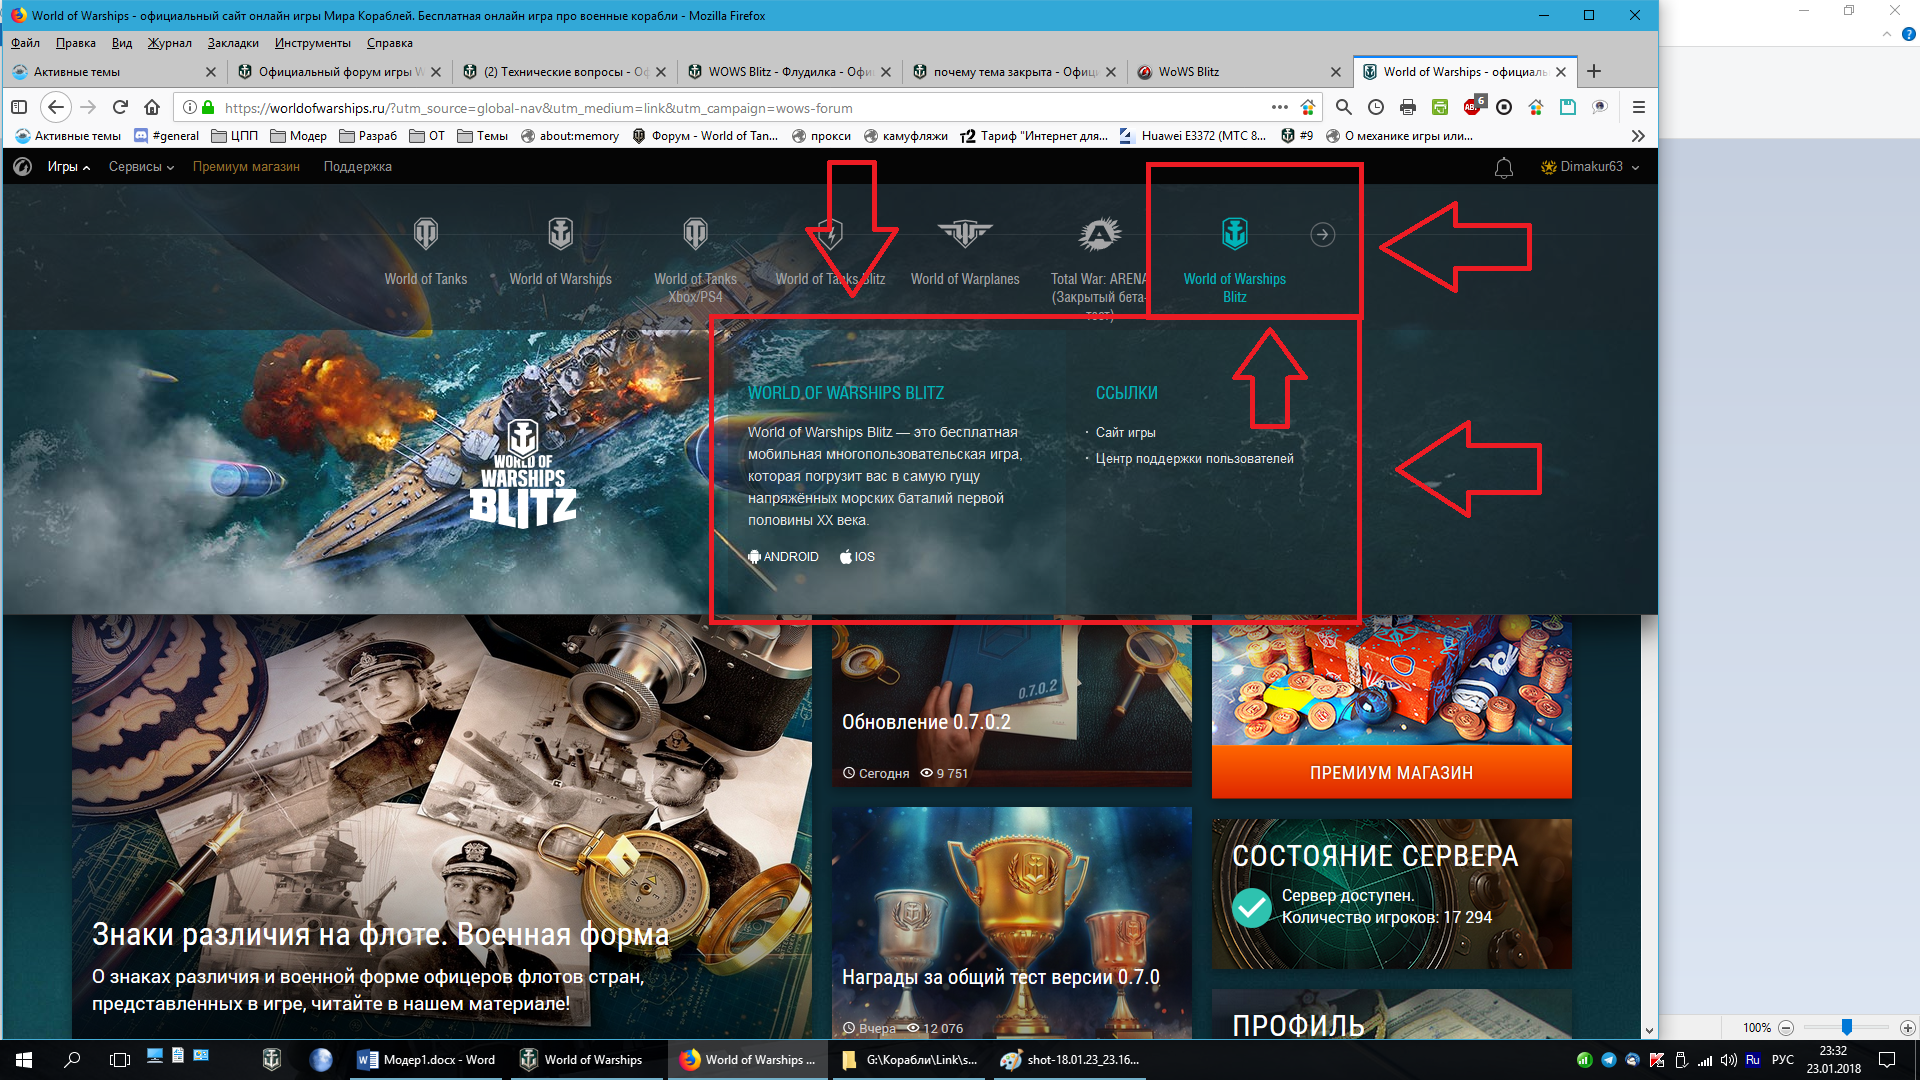Toggle the Firefox sidebar button
The image size is (1920, 1080).
coord(19,108)
